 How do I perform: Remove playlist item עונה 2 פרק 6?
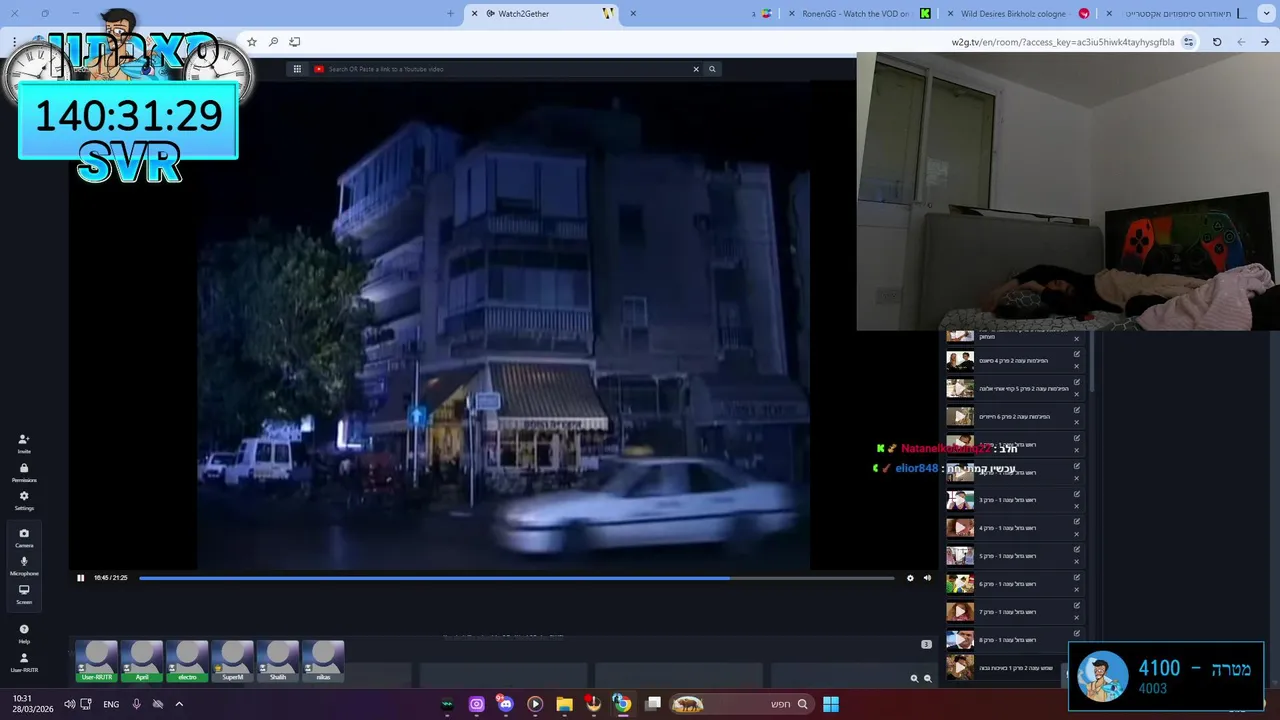pyautogui.click(x=1077, y=423)
